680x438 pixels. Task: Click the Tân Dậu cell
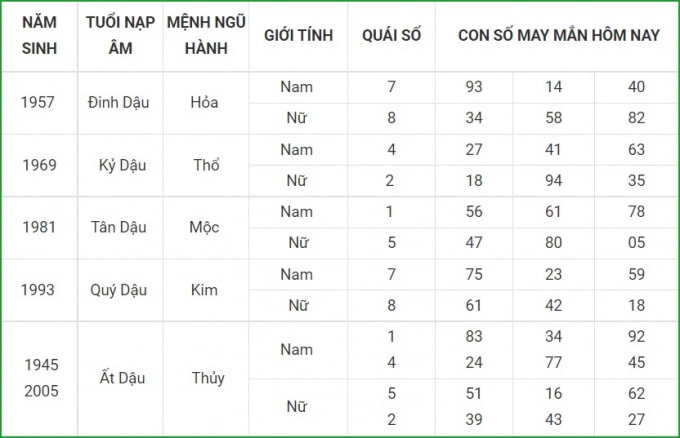pyautogui.click(x=120, y=228)
